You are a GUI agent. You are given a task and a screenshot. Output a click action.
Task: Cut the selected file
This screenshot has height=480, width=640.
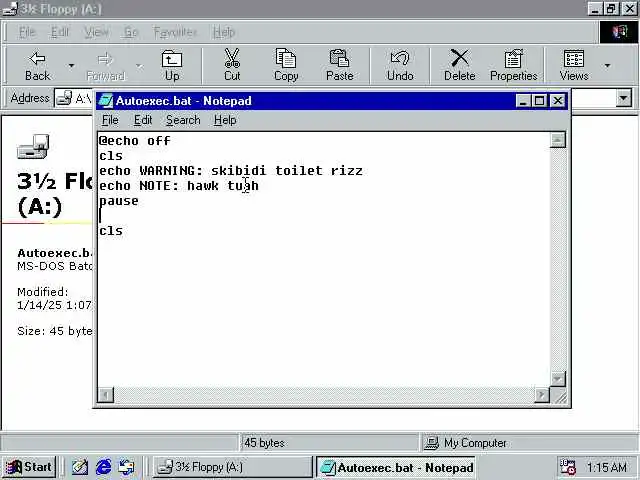232,66
